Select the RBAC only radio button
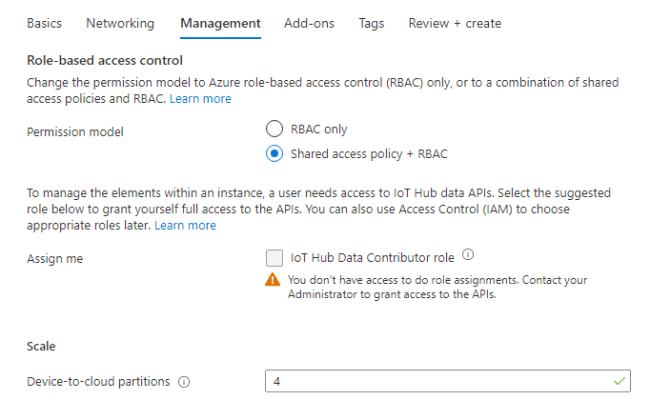Image resolution: width=650 pixels, height=400 pixels. pyautogui.click(x=274, y=129)
